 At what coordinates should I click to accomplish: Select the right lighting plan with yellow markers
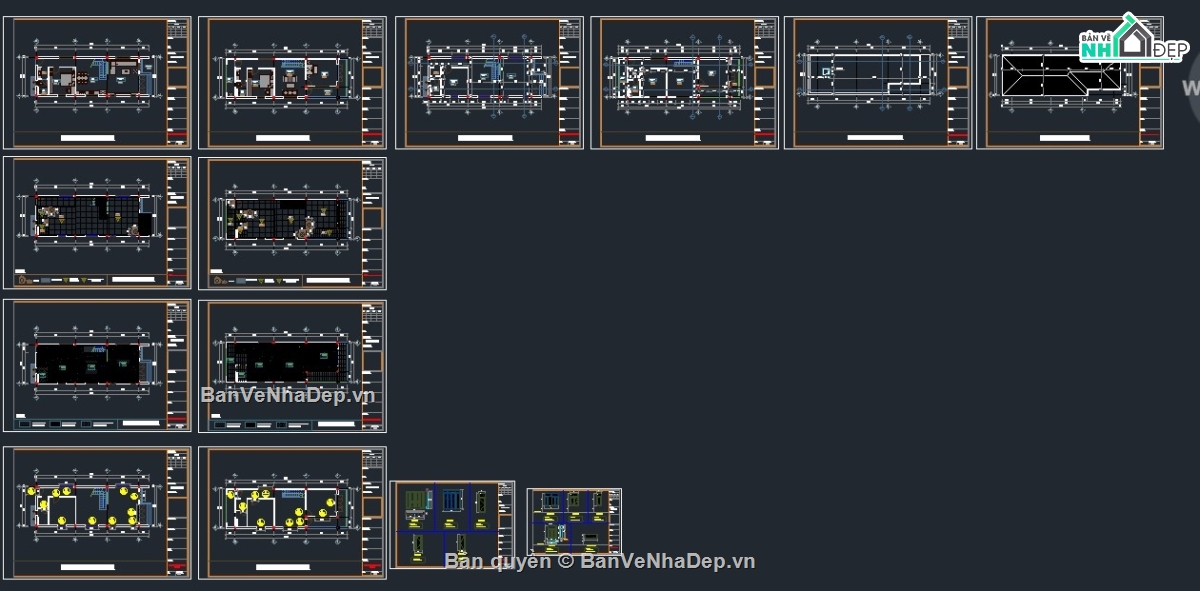(x=292, y=513)
